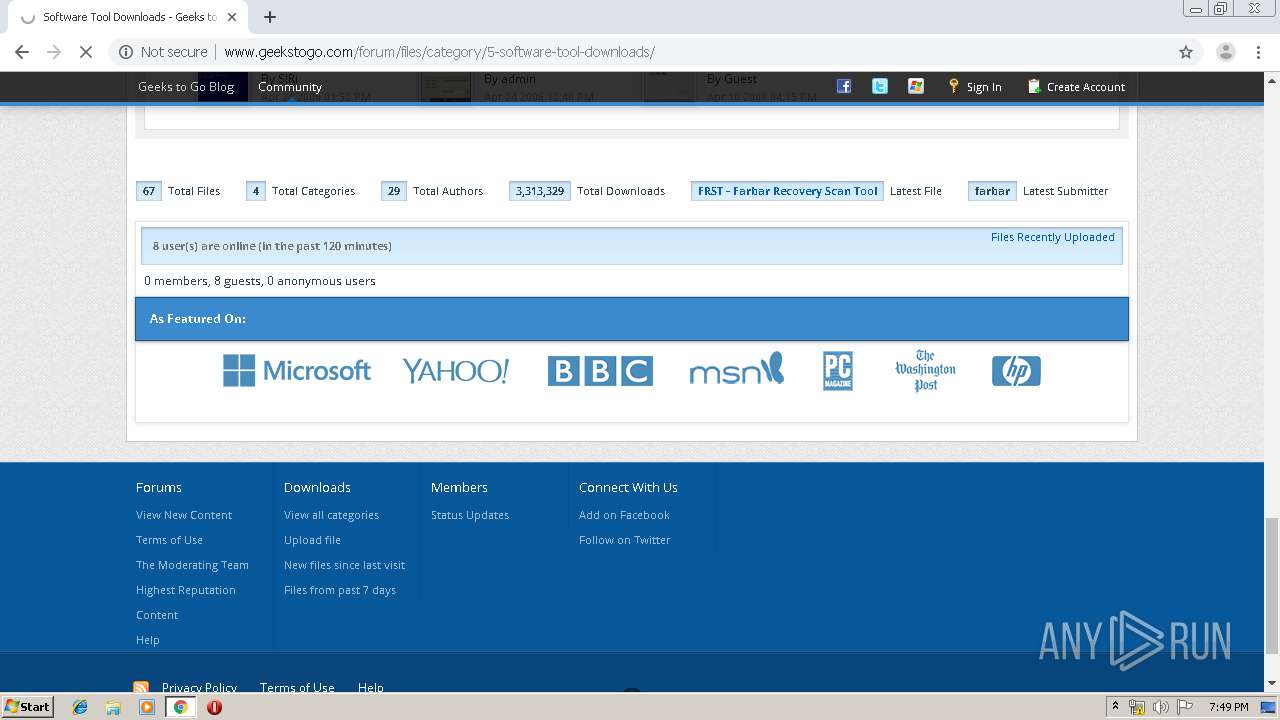The image size is (1280, 720).
Task: Click the BBC featured logo
Action: (x=600, y=371)
